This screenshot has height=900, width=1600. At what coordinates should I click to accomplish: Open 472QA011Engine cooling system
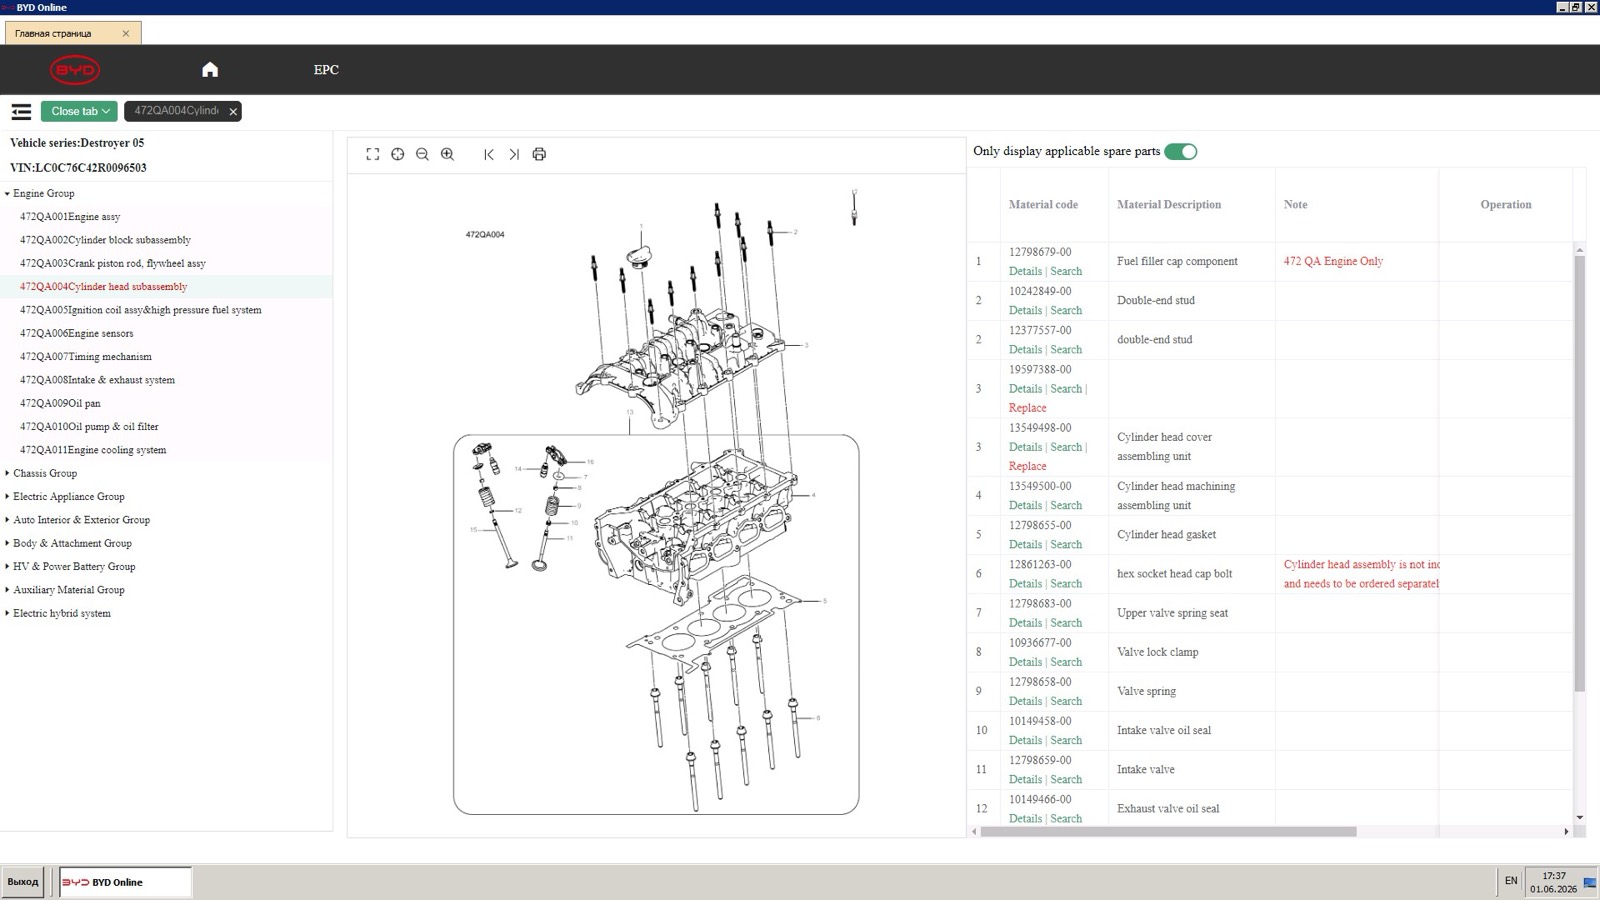(x=93, y=450)
